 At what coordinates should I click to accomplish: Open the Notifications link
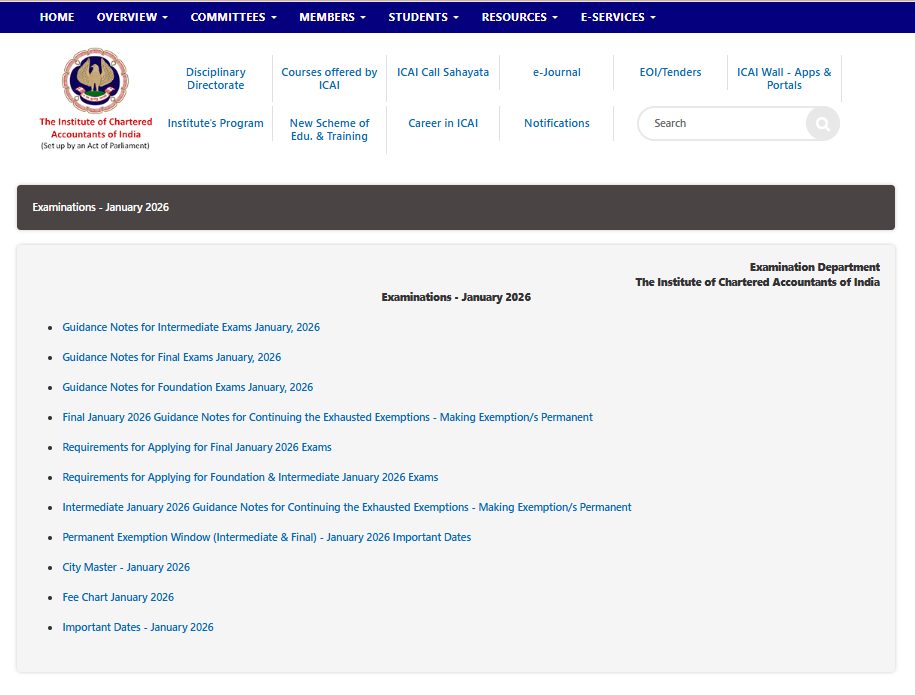(x=556, y=123)
